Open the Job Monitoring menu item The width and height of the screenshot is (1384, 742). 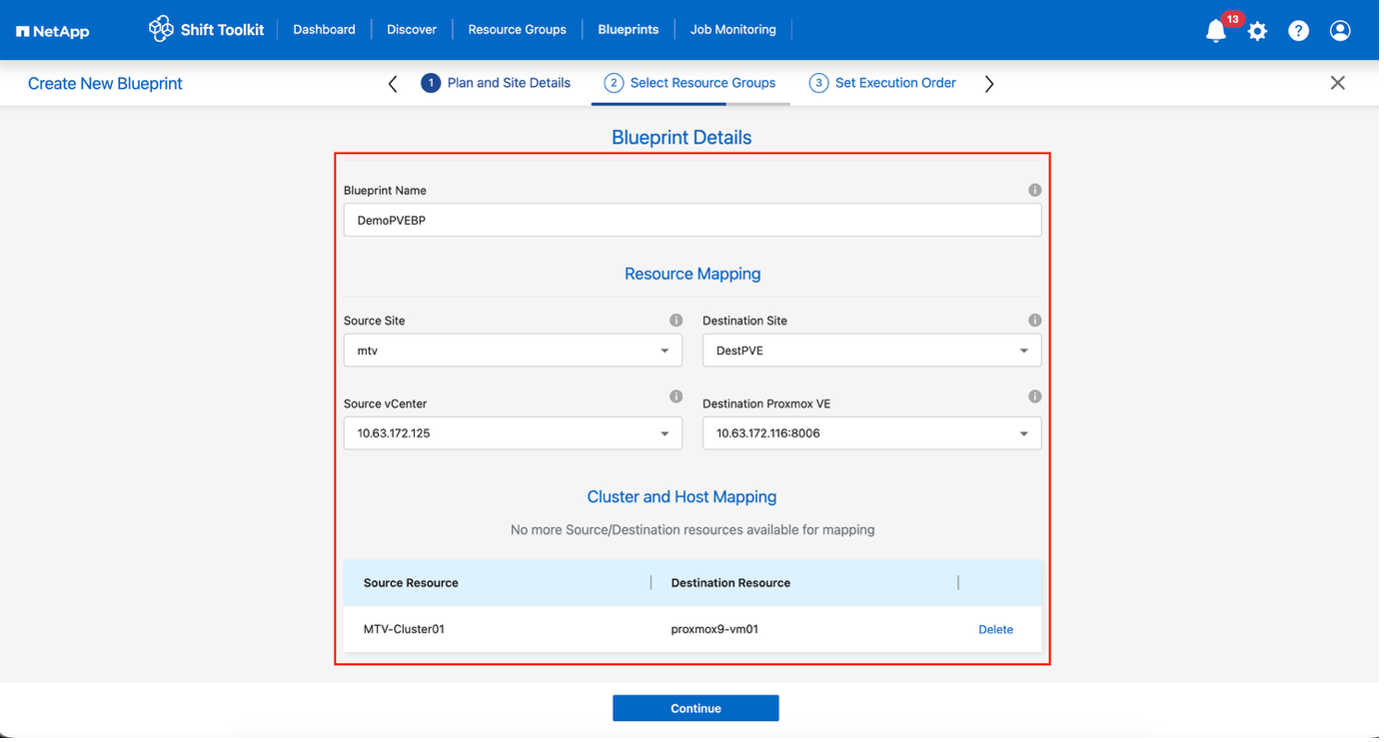pyautogui.click(x=733, y=29)
